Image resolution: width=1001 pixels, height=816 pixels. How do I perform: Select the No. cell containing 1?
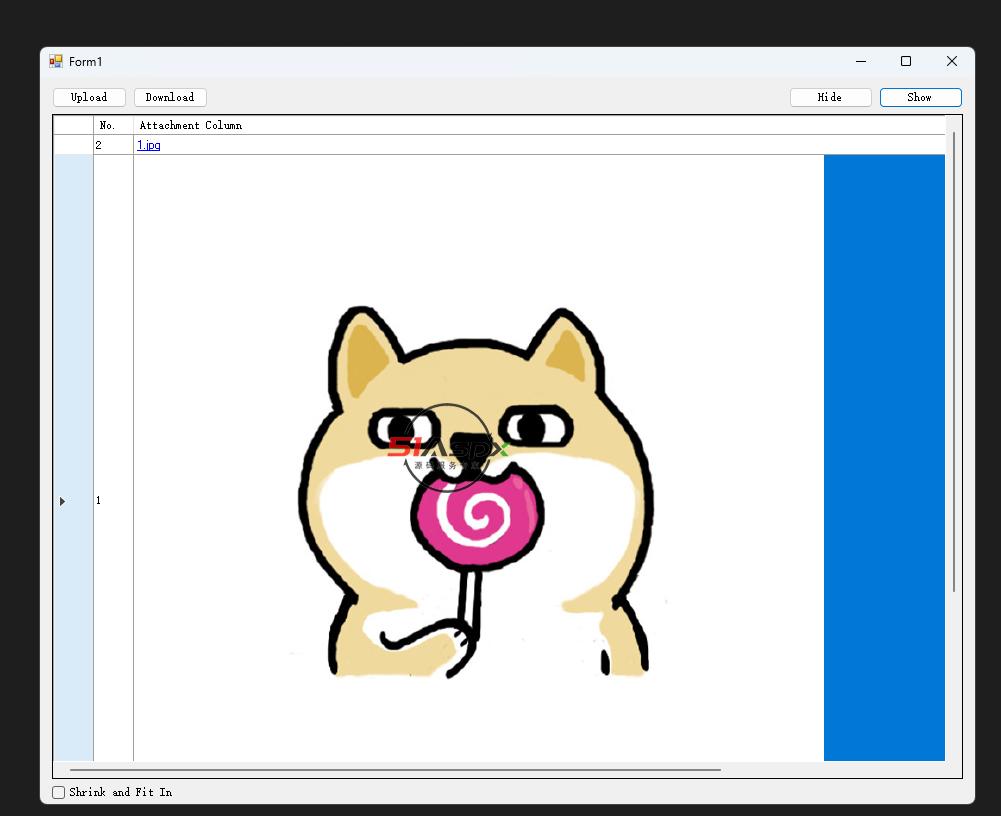(x=113, y=500)
